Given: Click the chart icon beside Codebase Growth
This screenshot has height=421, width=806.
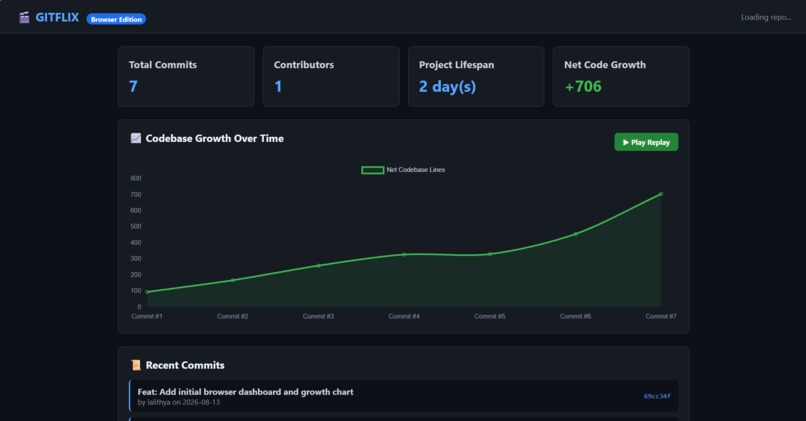Looking at the screenshot, I should (x=136, y=138).
